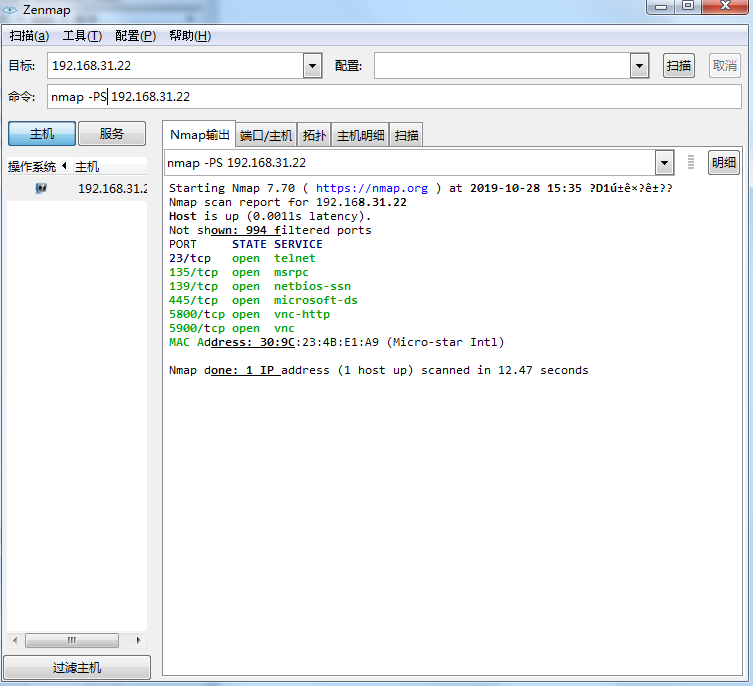Open the 帮助(H) menu
This screenshot has height=686, width=753.
190,36
